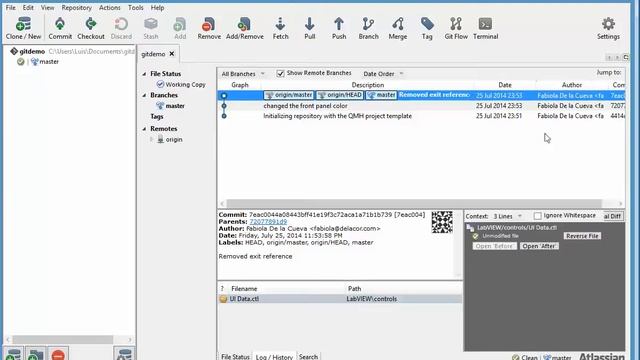Click the Pull toolbar icon
The height and width of the screenshot is (360, 640).
(x=309, y=28)
